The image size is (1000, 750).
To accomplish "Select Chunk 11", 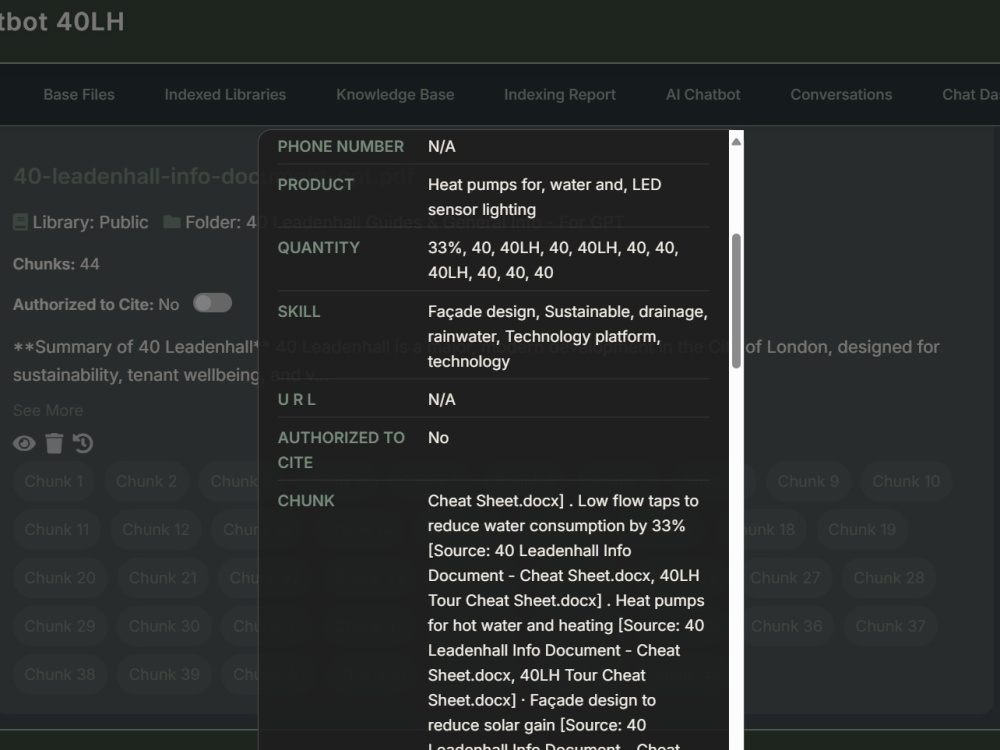I will click(x=57, y=529).
